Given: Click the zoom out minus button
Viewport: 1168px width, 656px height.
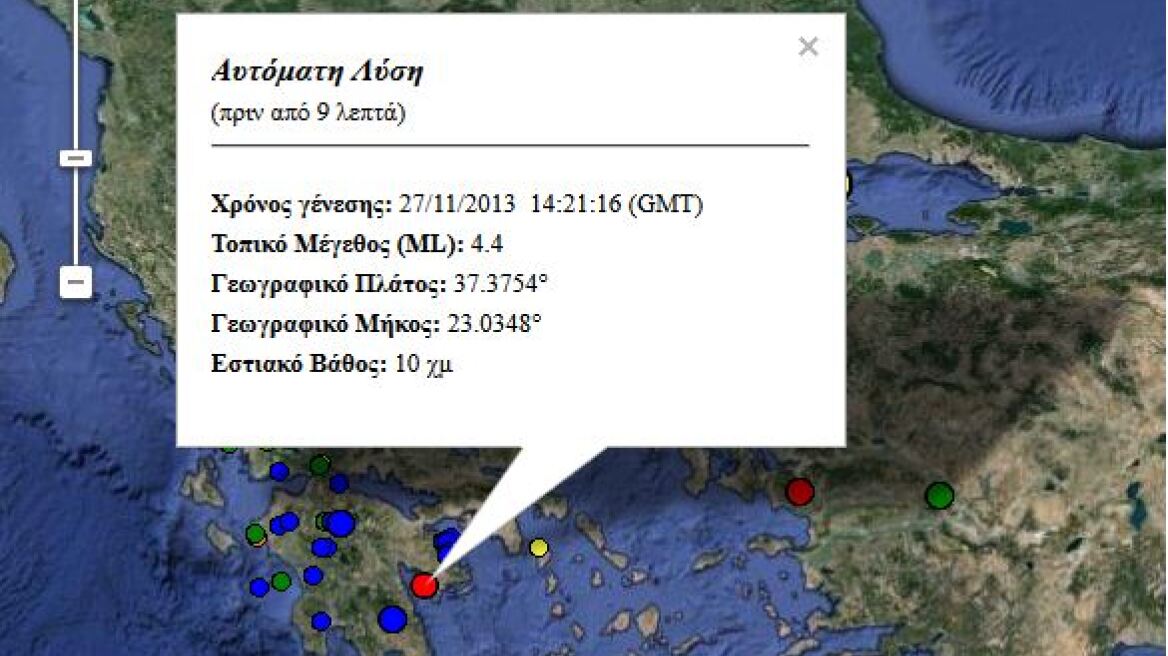Looking at the screenshot, I should (x=74, y=281).
